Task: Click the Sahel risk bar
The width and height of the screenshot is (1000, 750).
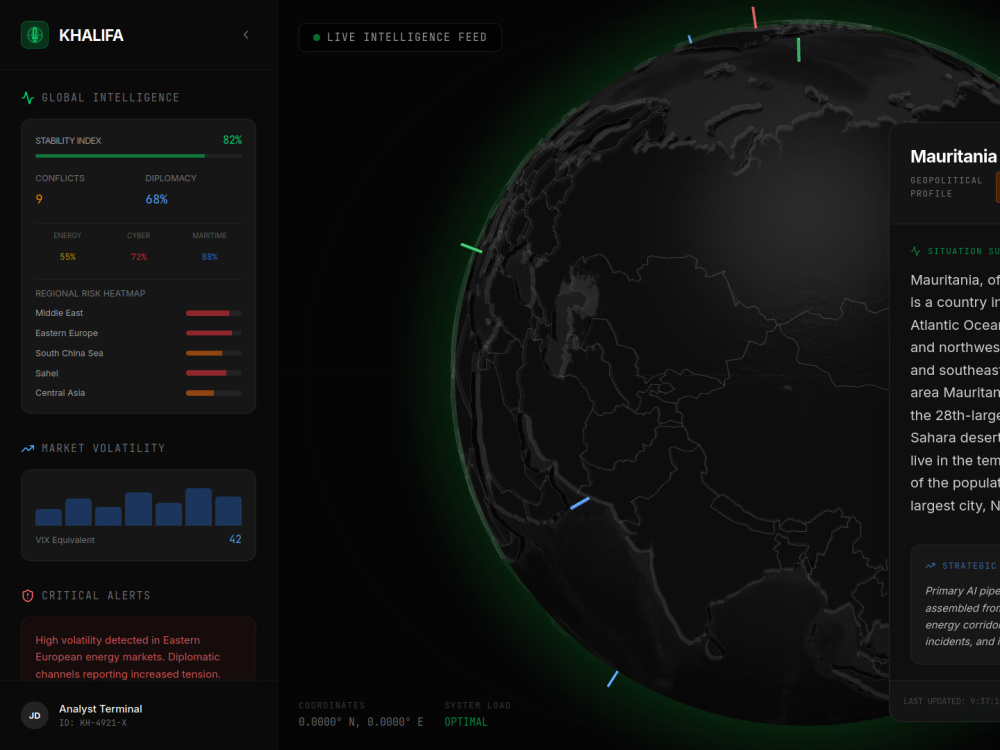Action: click(214, 373)
